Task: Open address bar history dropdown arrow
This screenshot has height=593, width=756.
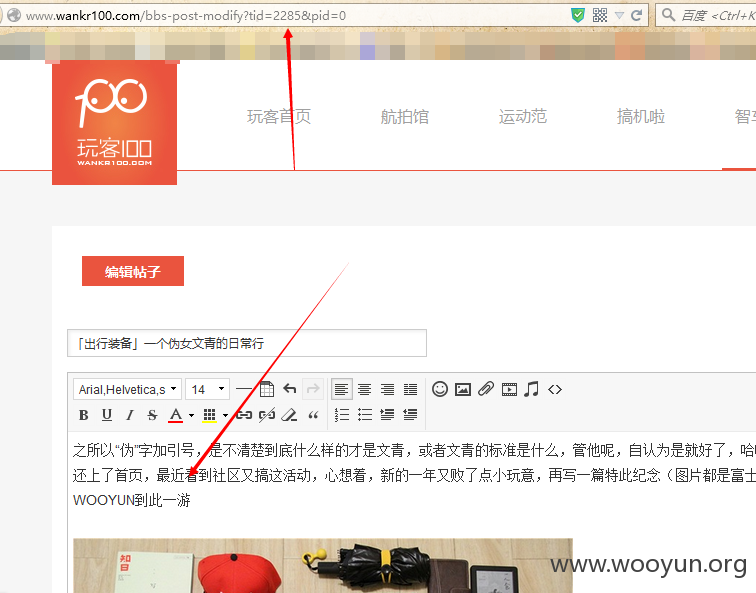Action: (620, 16)
